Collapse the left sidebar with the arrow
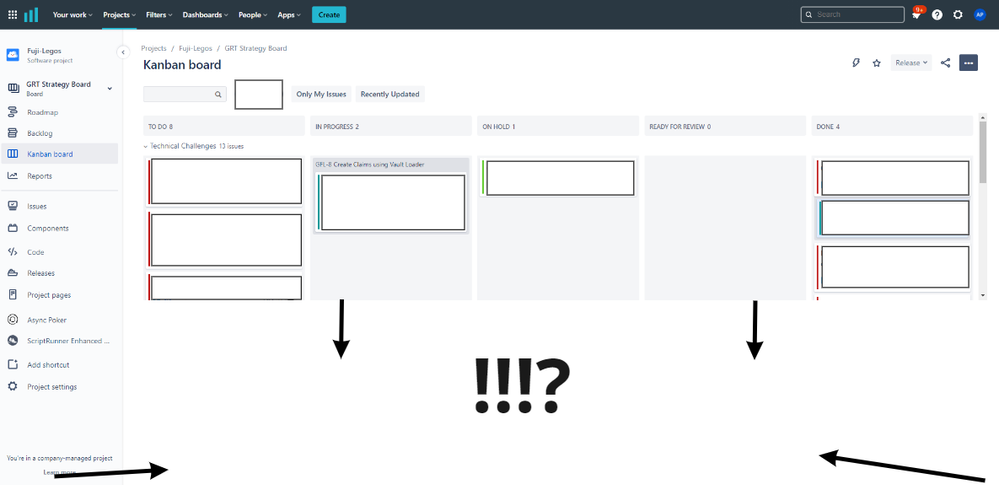The width and height of the screenshot is (999, 485). click(123, 52)
